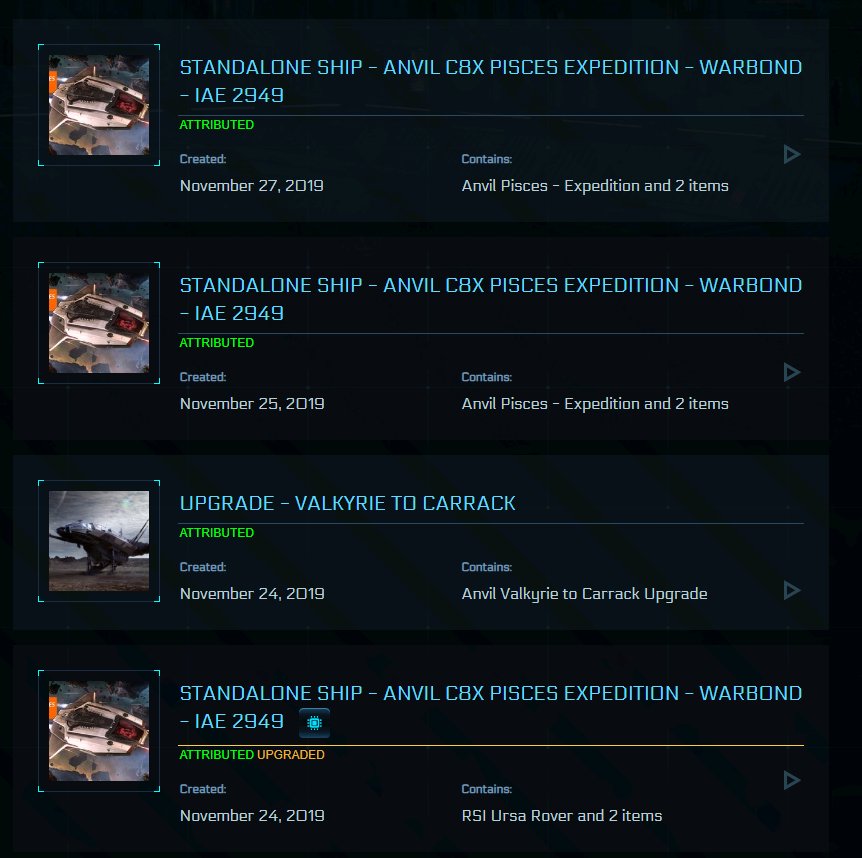Click 'RSI Ursa Rover and 2 items' text
Viewport: 862px width, 858px height.
(x=562, y=816)
